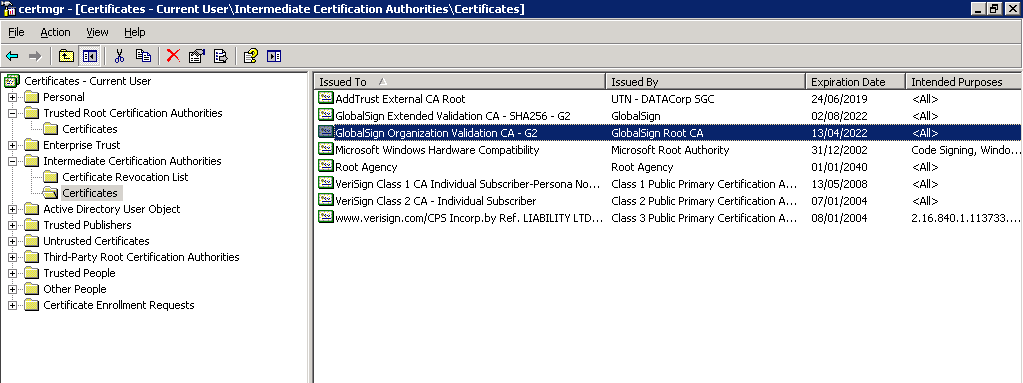
Task: Click Class 2 Public Primary Certification issuer cell
Action: [x=704, y=201]
